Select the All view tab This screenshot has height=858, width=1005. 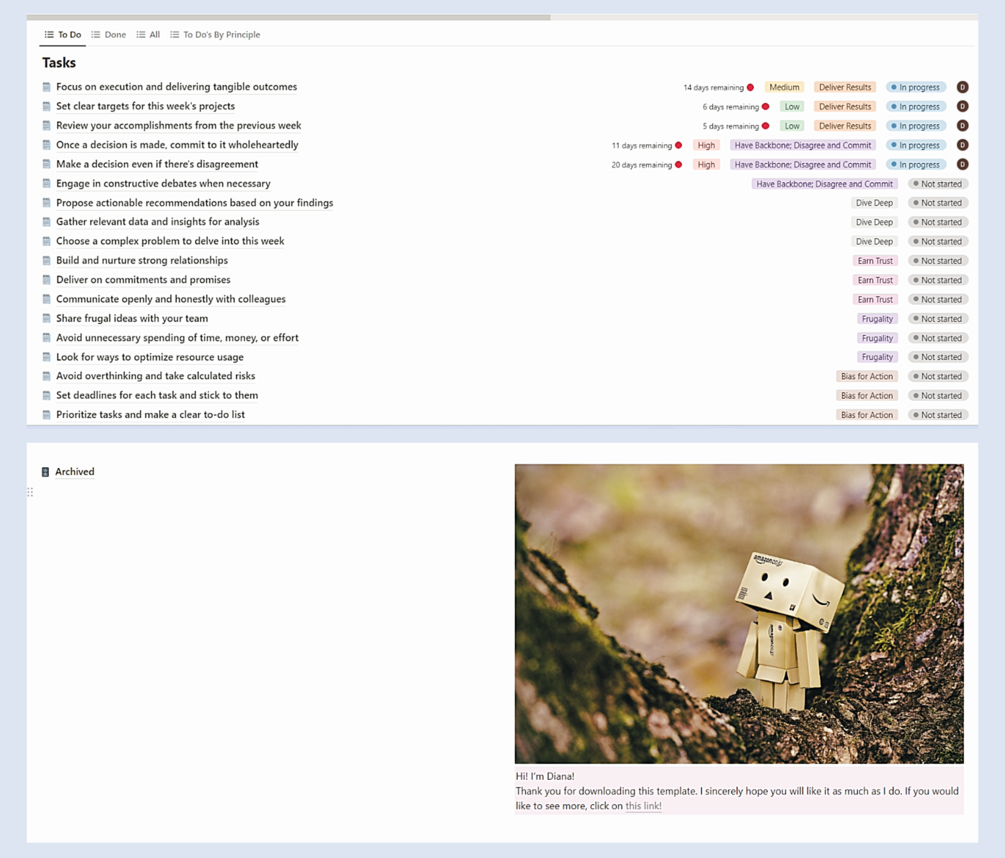click(x=148, y=35)
